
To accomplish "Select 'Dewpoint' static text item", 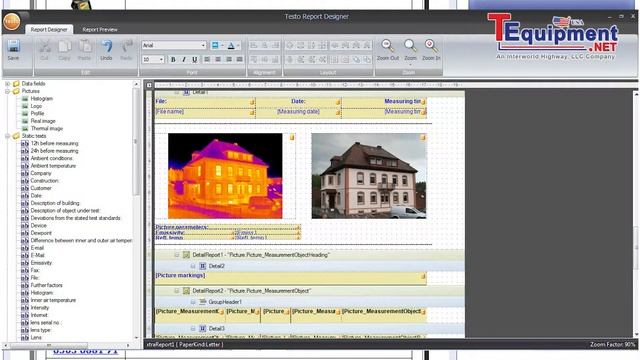I will [x=41, y=233].
